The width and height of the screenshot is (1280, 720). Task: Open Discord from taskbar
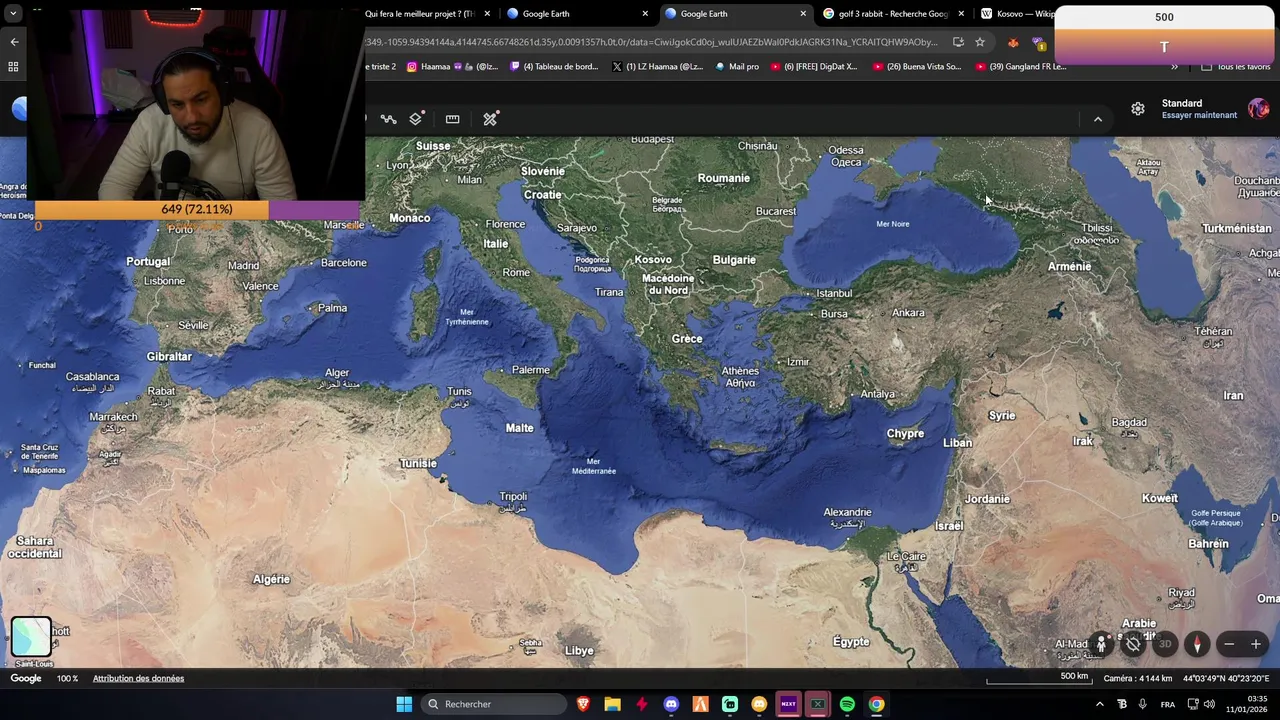[671, 704]
